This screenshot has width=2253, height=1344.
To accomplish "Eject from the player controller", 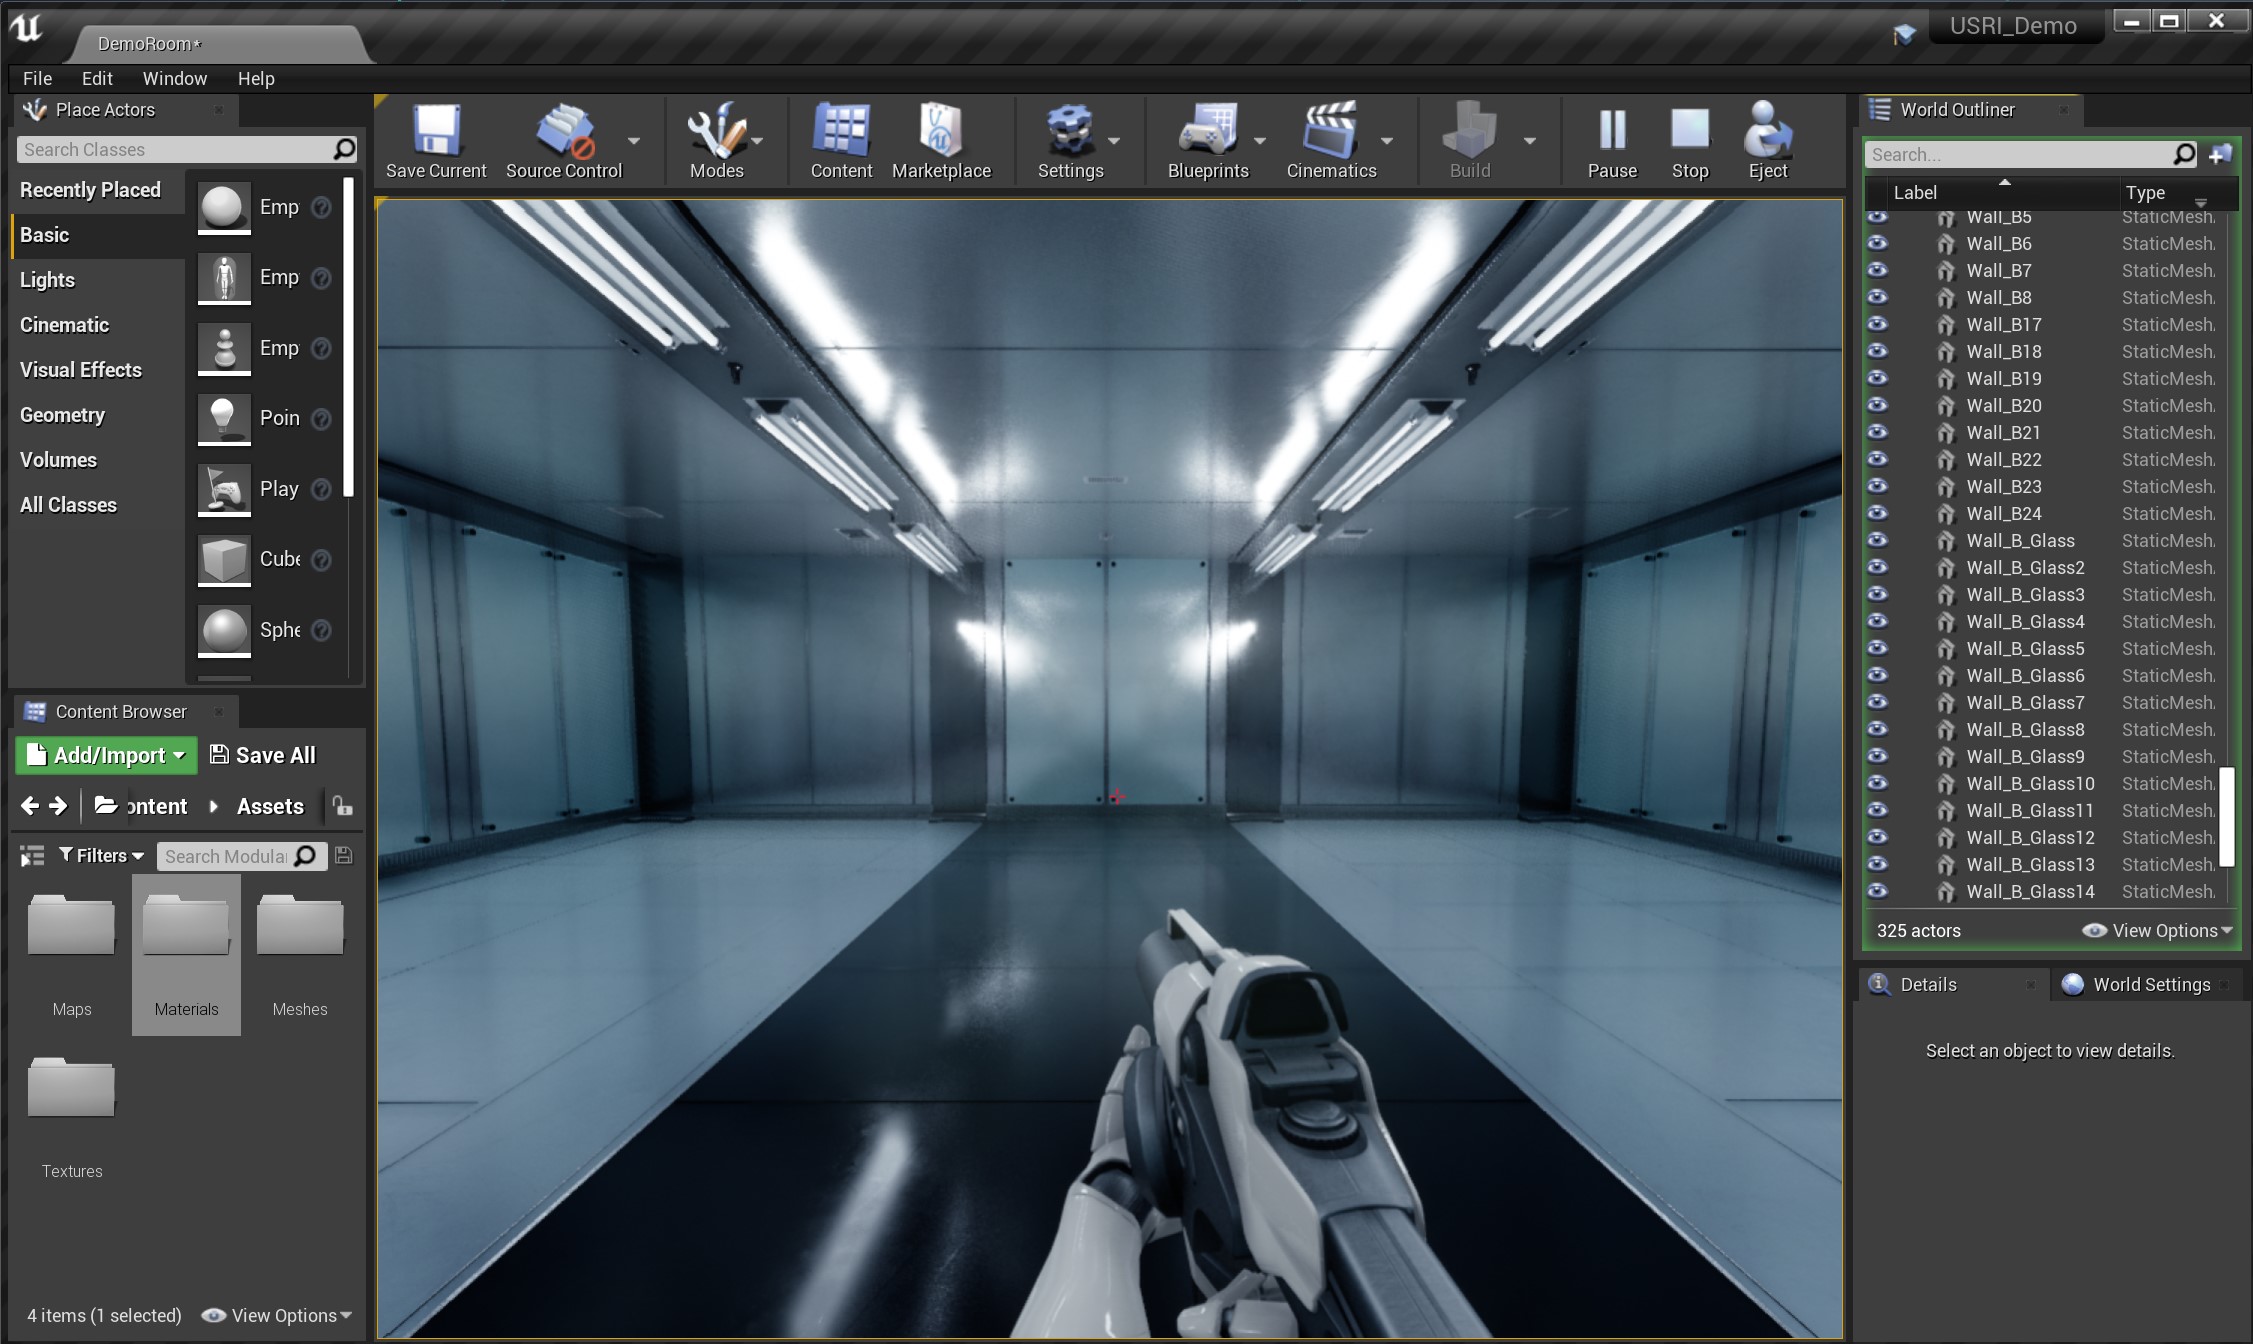I will point(1767,131).
